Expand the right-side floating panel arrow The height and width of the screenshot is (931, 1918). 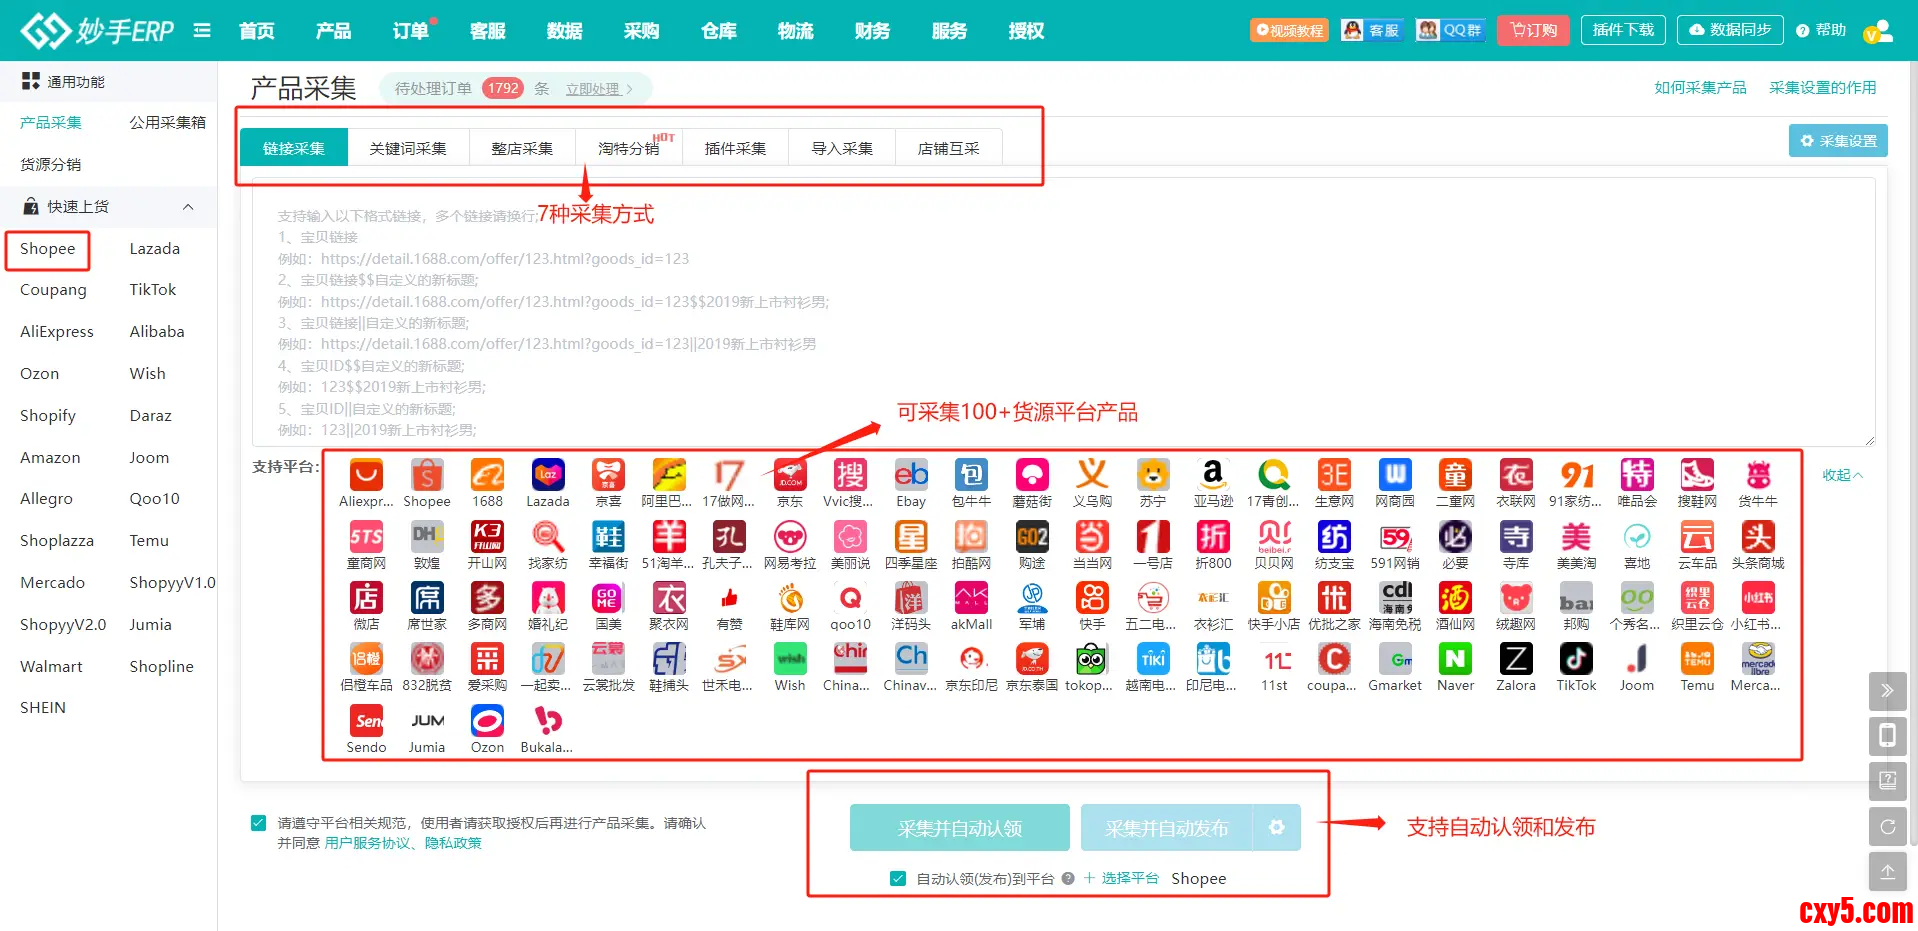tap(1887, 690)
